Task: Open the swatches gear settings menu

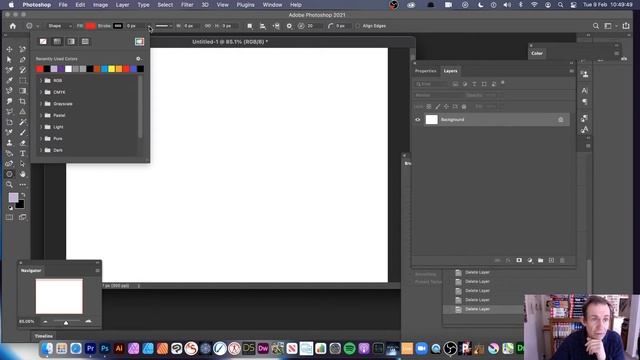Action: (x=138, y=59)
